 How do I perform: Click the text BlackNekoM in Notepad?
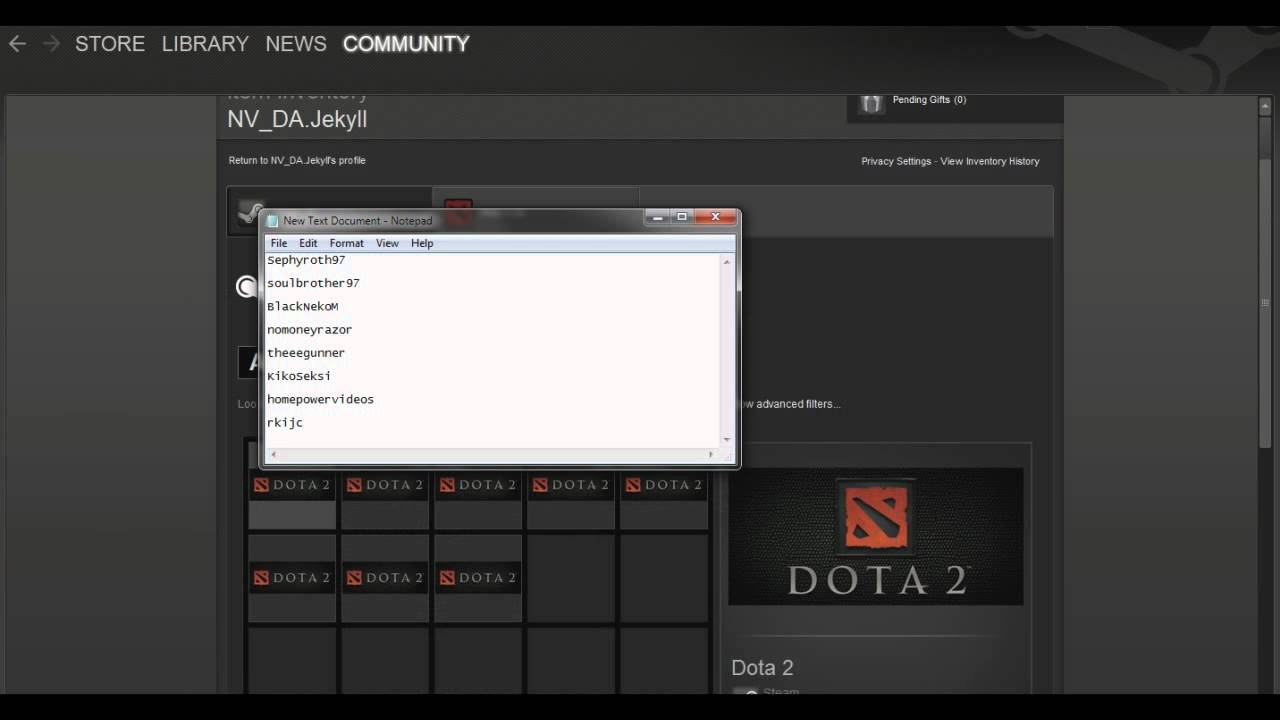pyautogui.click(x=303, y=306)
